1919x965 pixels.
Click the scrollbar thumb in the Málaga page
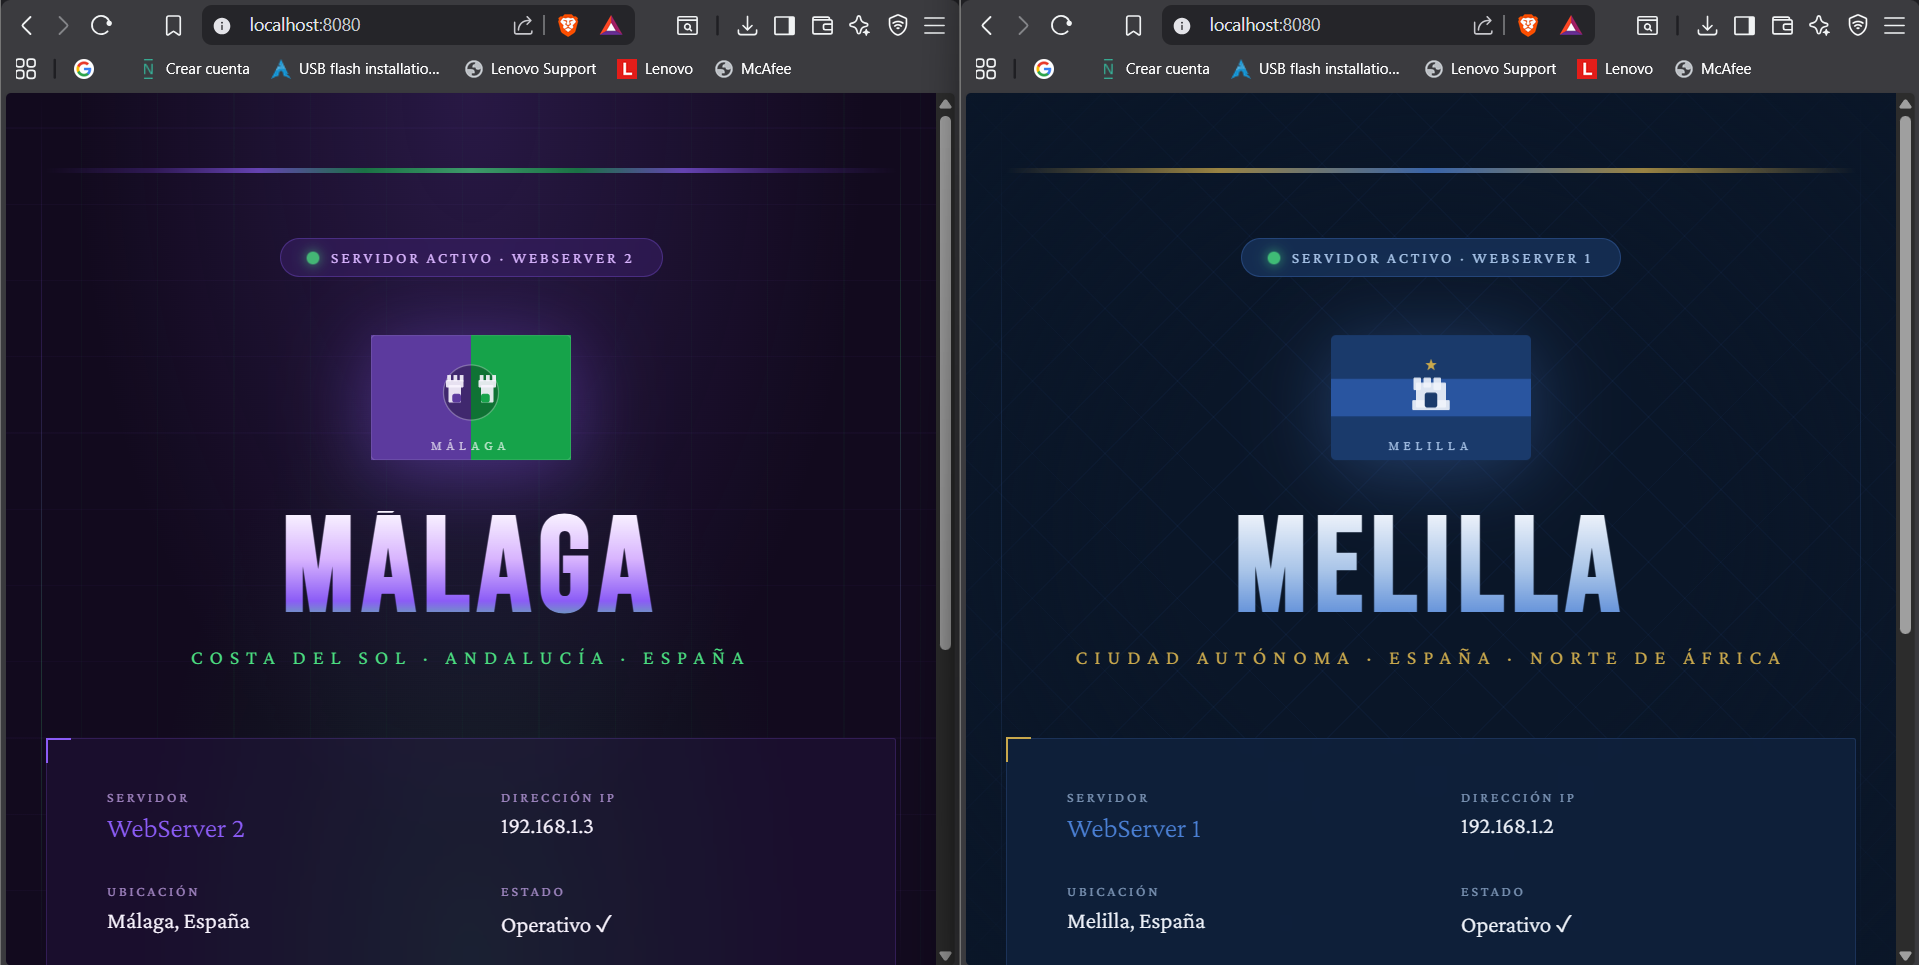click(945, 380)
